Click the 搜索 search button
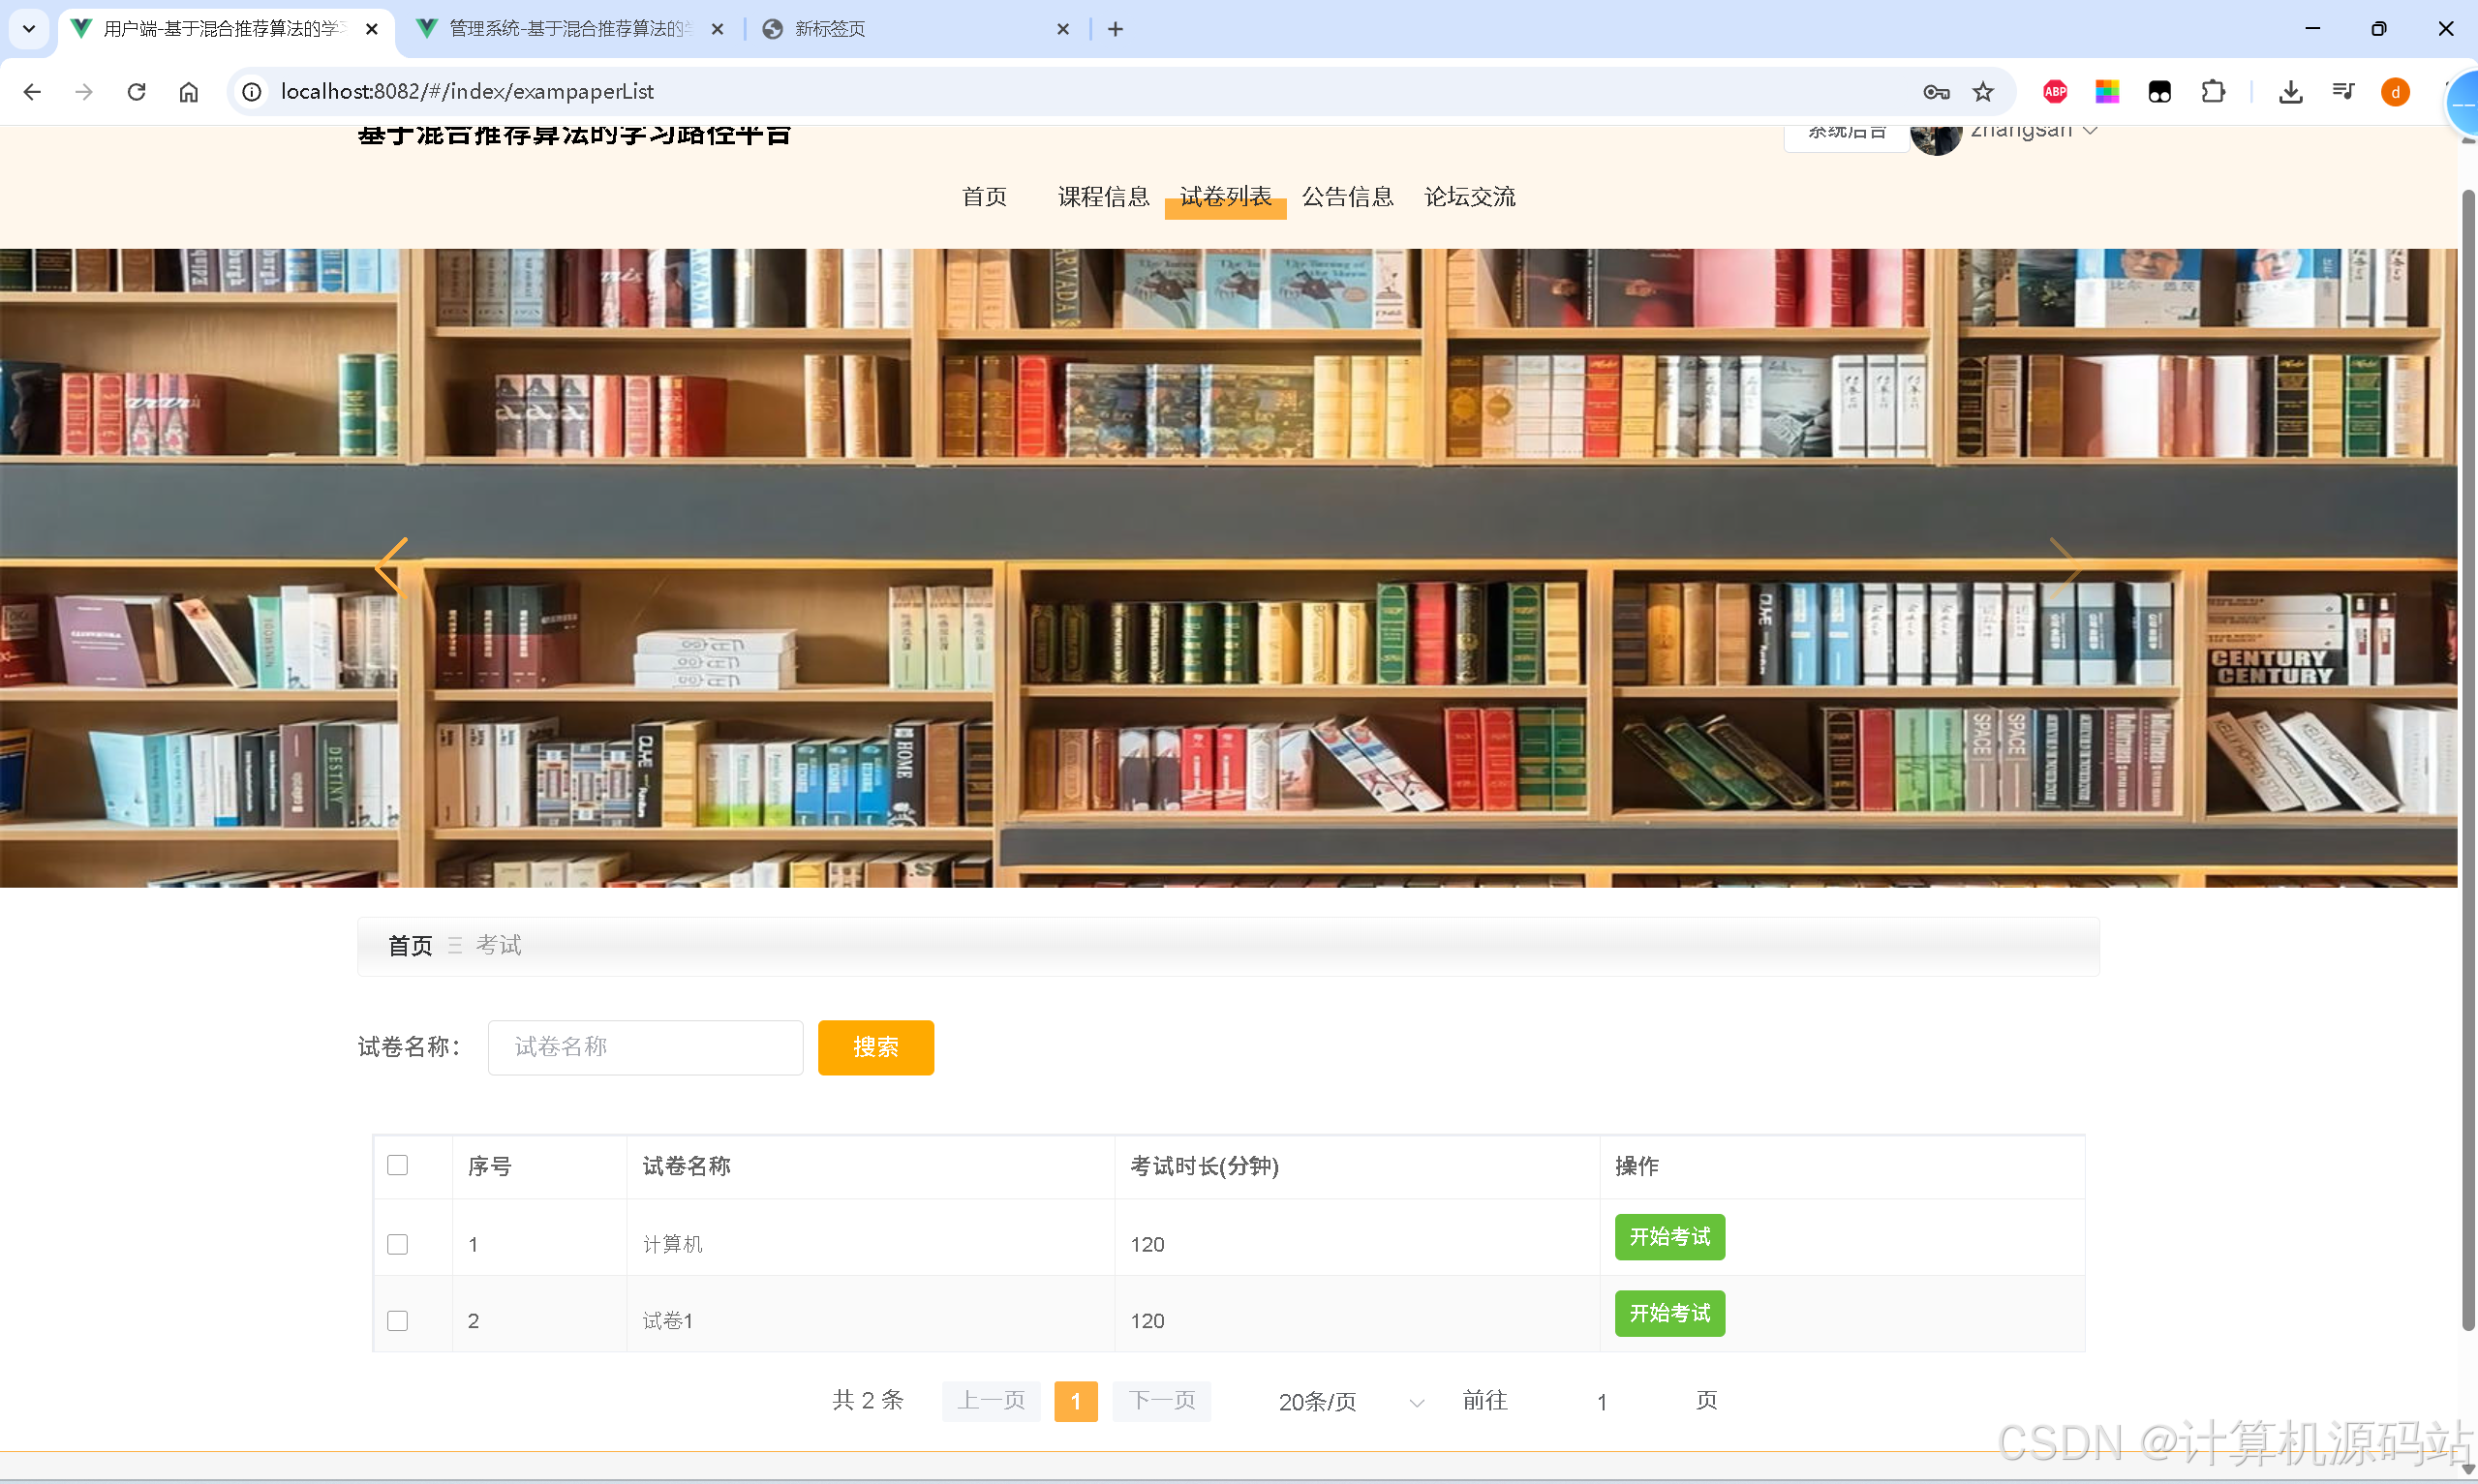The height and width of the screenshot is (1484, 2478). click(x=875, y=1047)
